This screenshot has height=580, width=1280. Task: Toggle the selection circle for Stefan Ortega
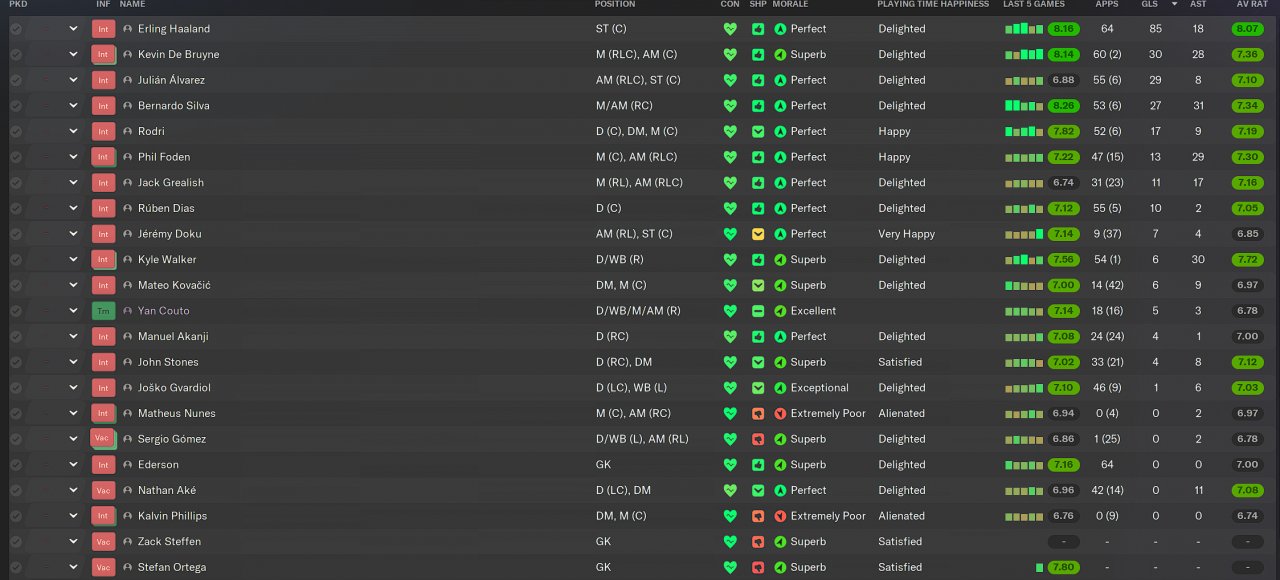(16, 567)
